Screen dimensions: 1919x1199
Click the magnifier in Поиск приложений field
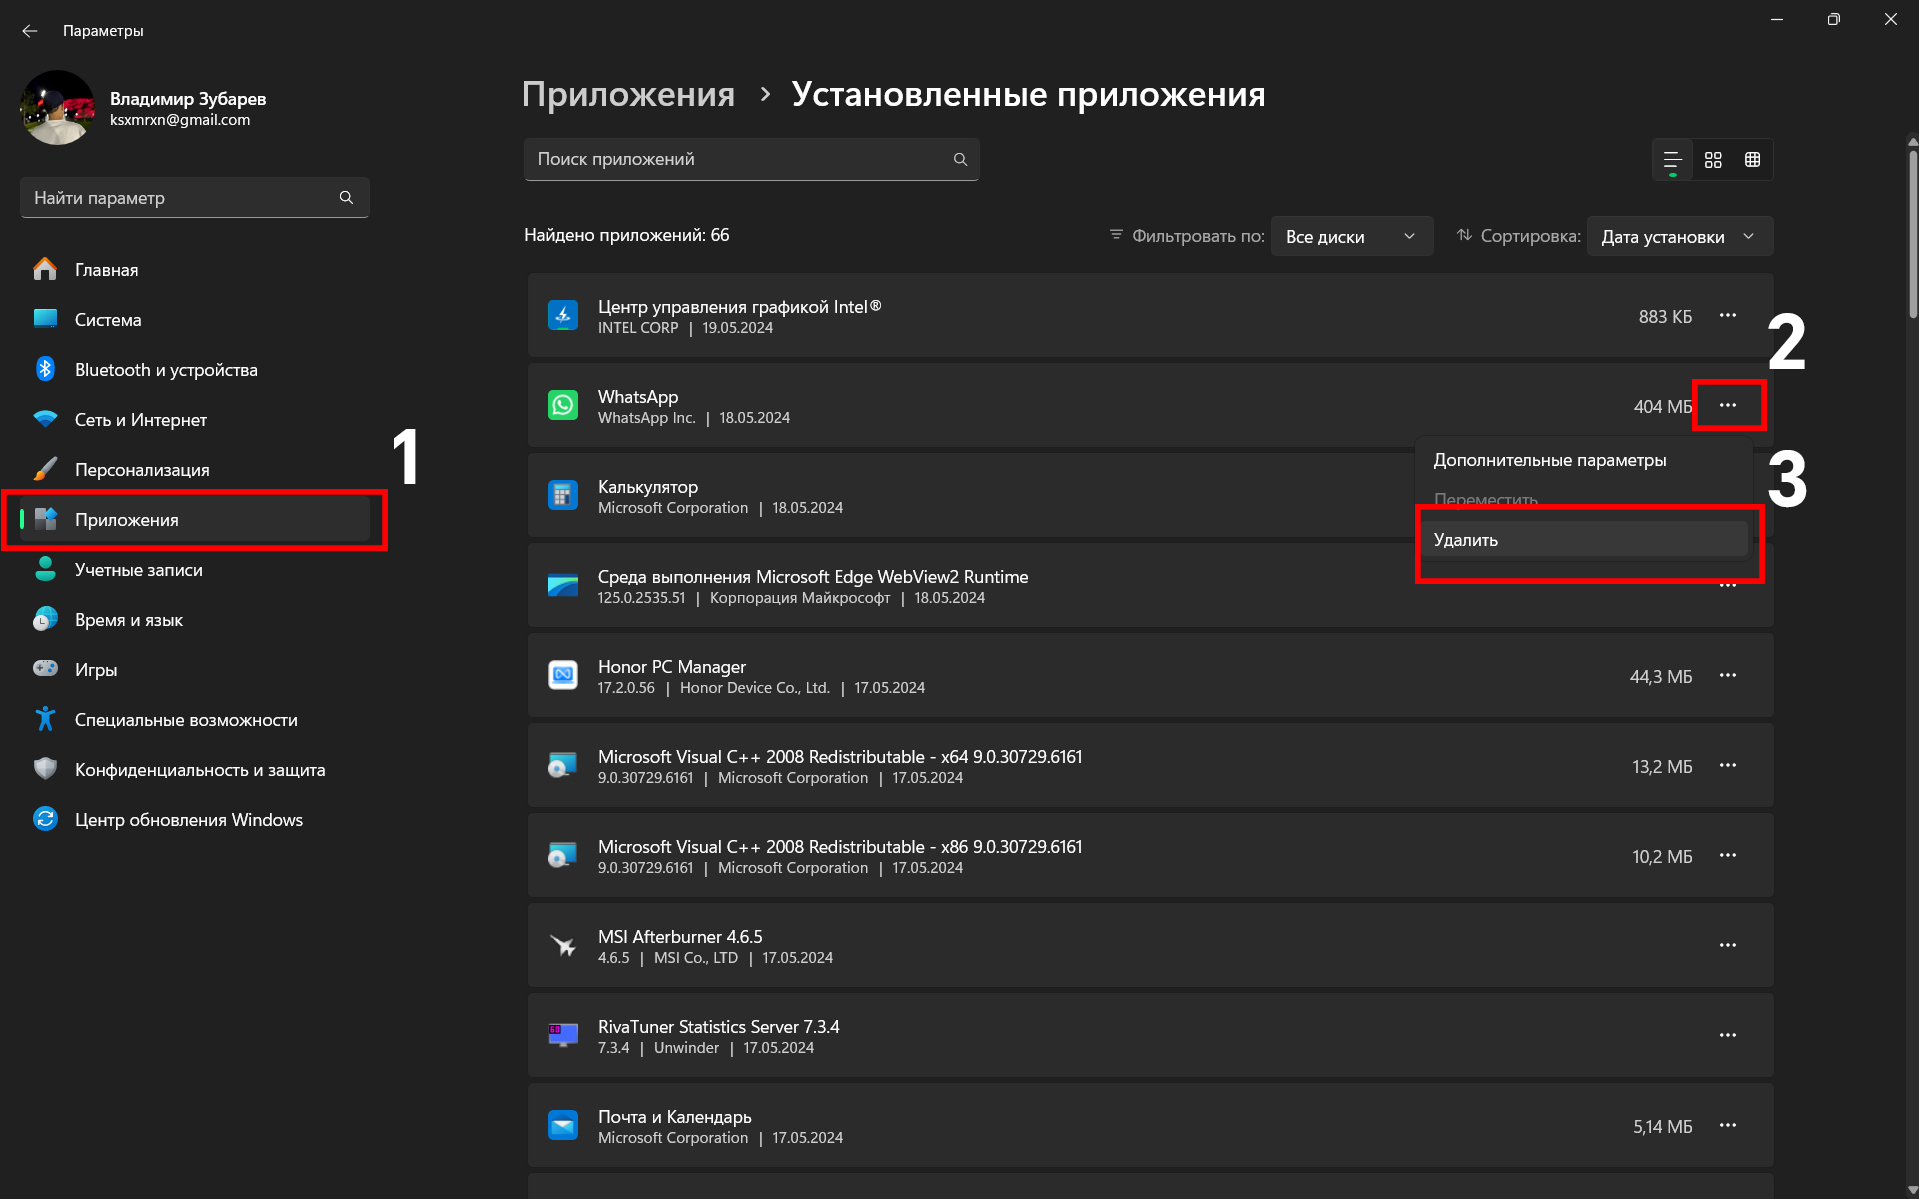pyautogui.click(x=960, y=160)
